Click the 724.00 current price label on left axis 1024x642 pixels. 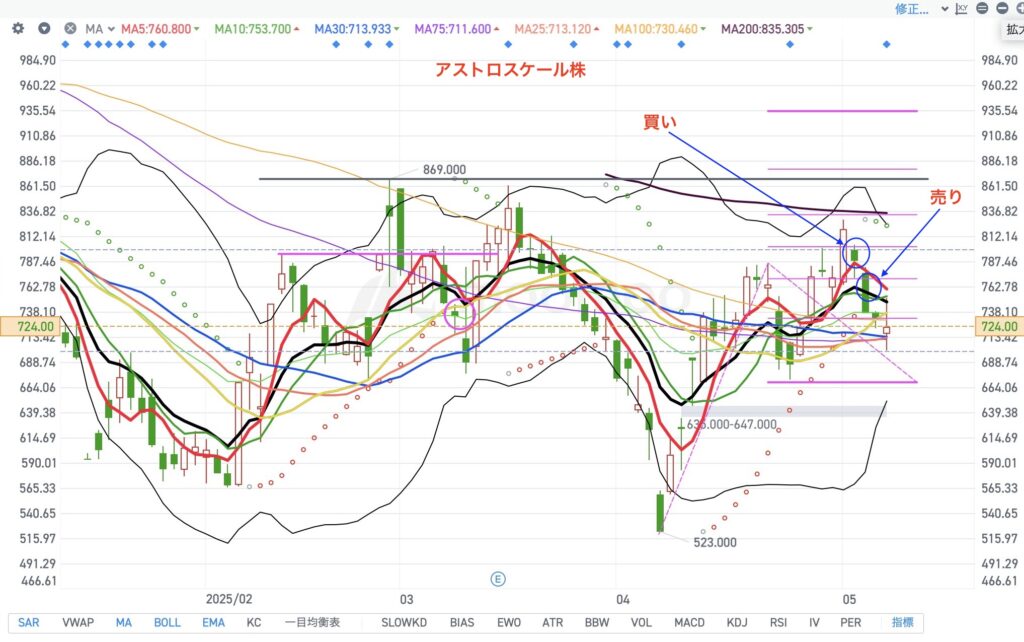click(30, 326)
